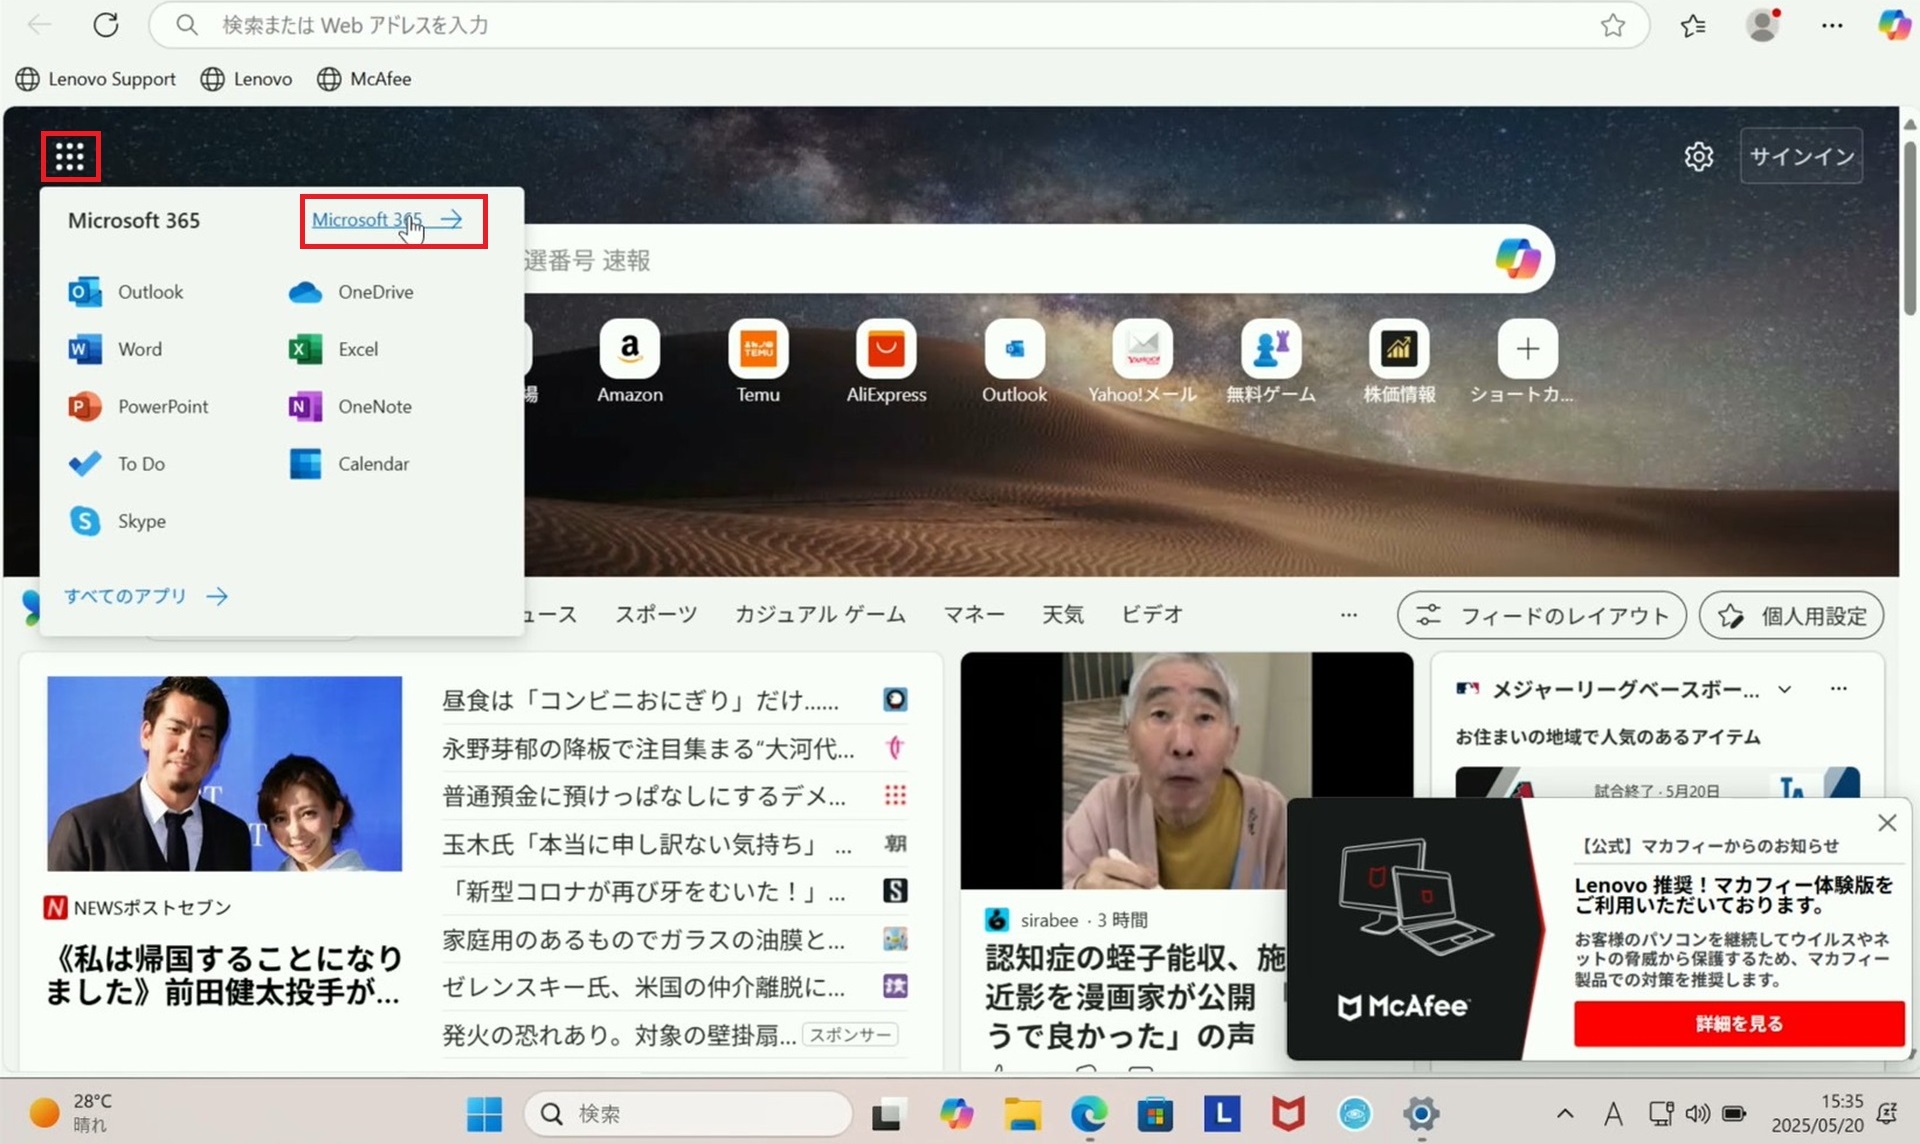Launch OneDrive from the app panel
This screenshot has width=1920, height=1144.
click(x=351, y=292)
